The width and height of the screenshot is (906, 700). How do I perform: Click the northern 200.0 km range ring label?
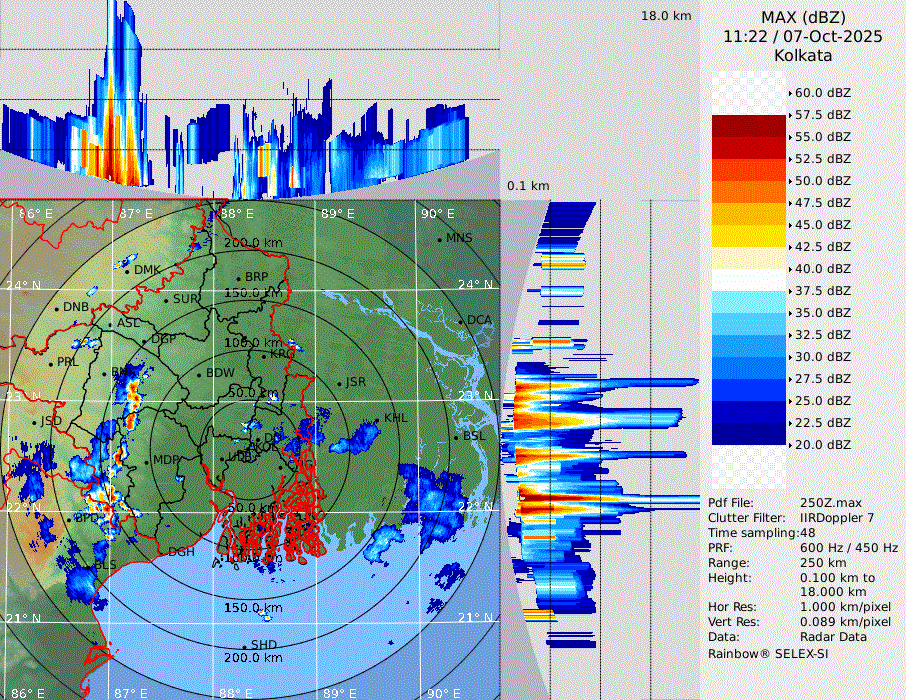[252, 243]
